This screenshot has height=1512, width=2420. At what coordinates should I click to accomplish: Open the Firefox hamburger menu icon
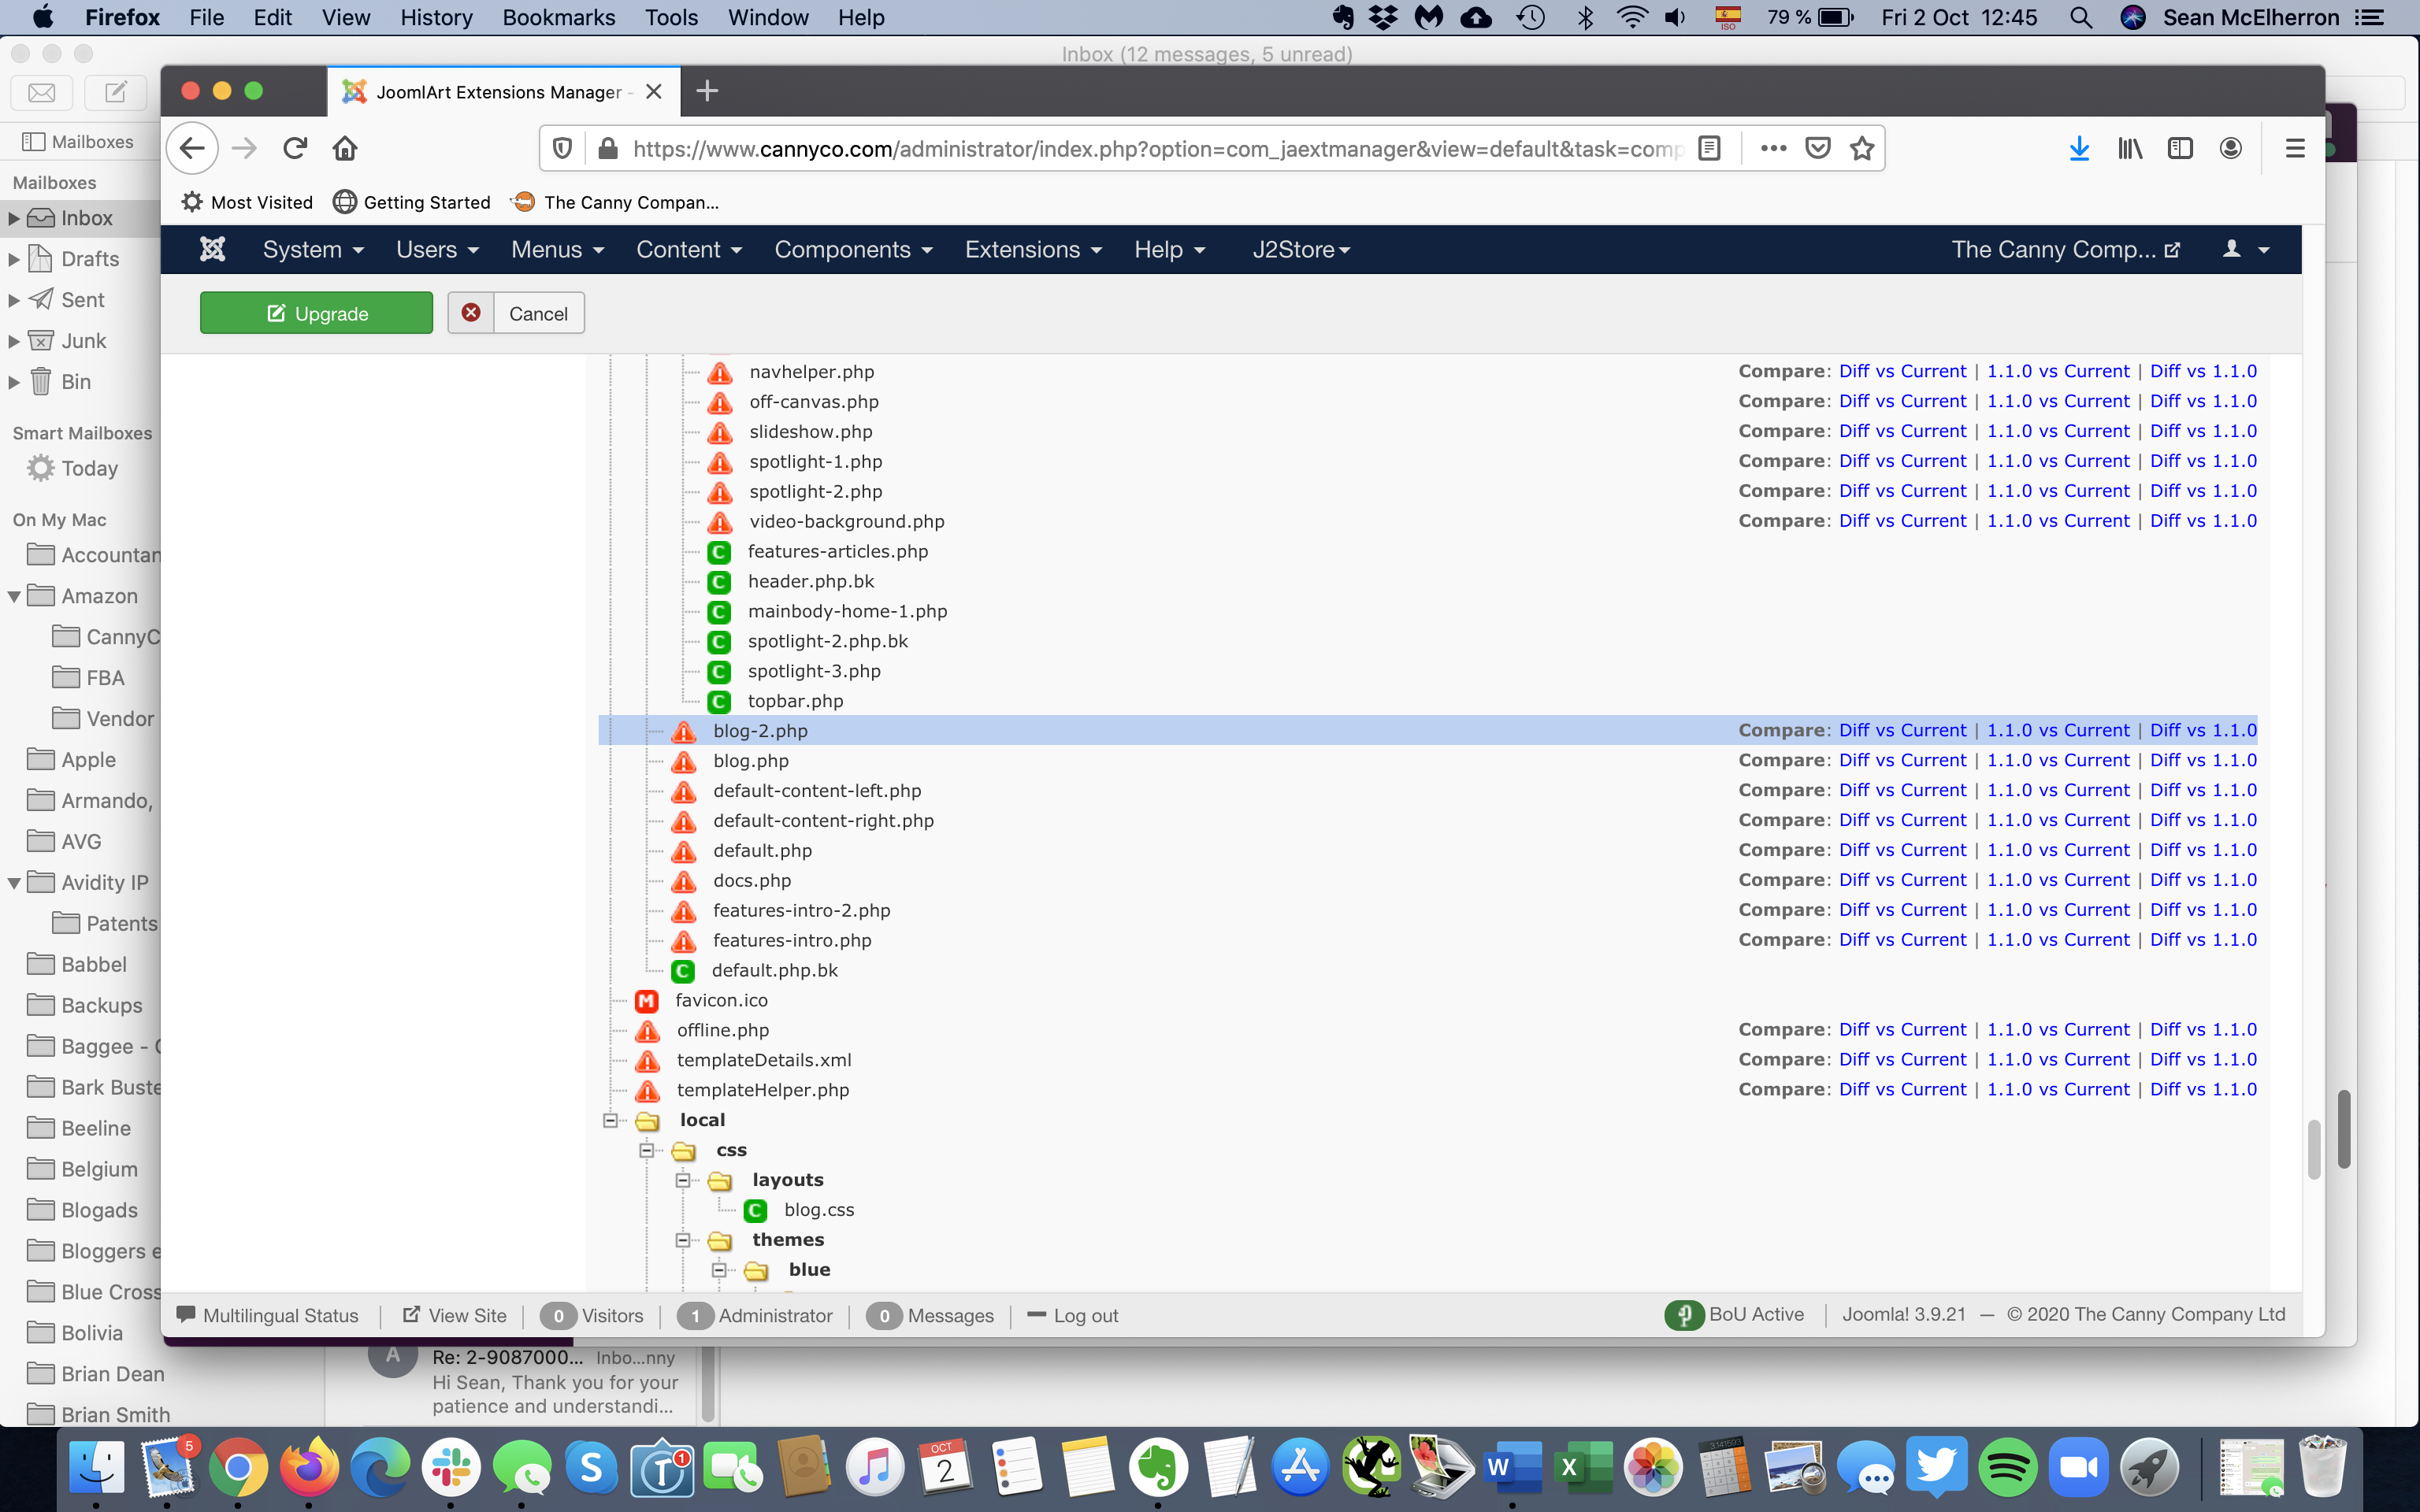click(x=2294, y=149)
